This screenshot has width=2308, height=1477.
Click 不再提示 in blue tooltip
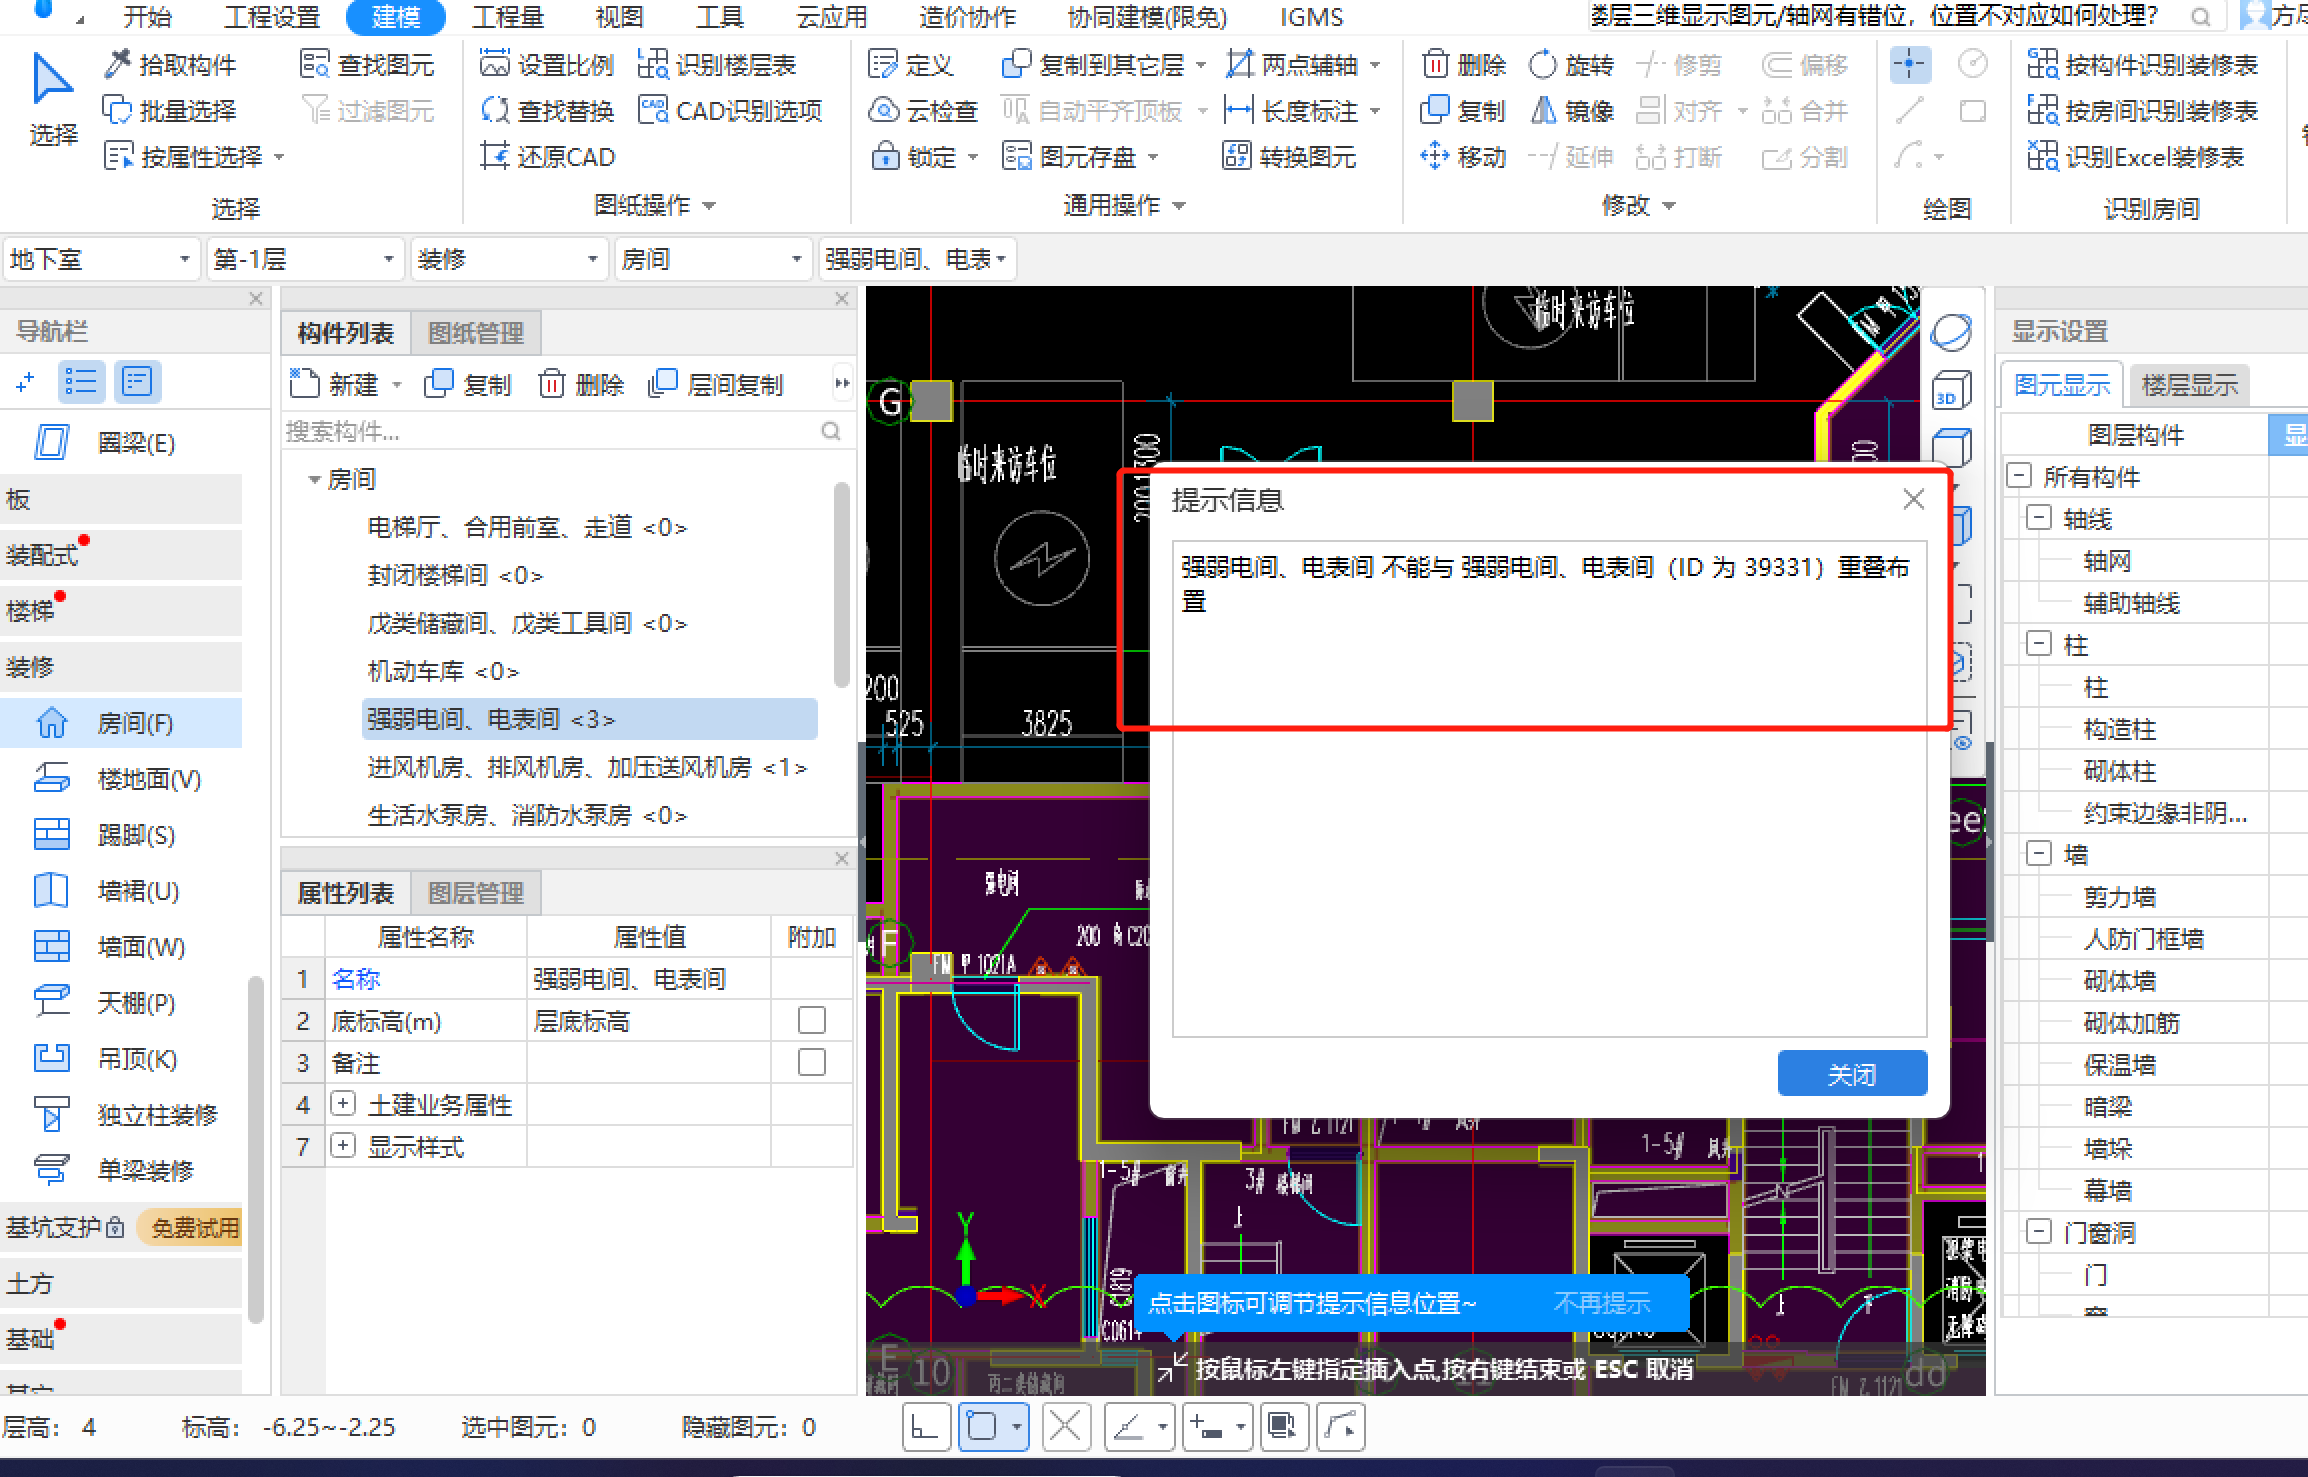click(x=1602, y=1303)
